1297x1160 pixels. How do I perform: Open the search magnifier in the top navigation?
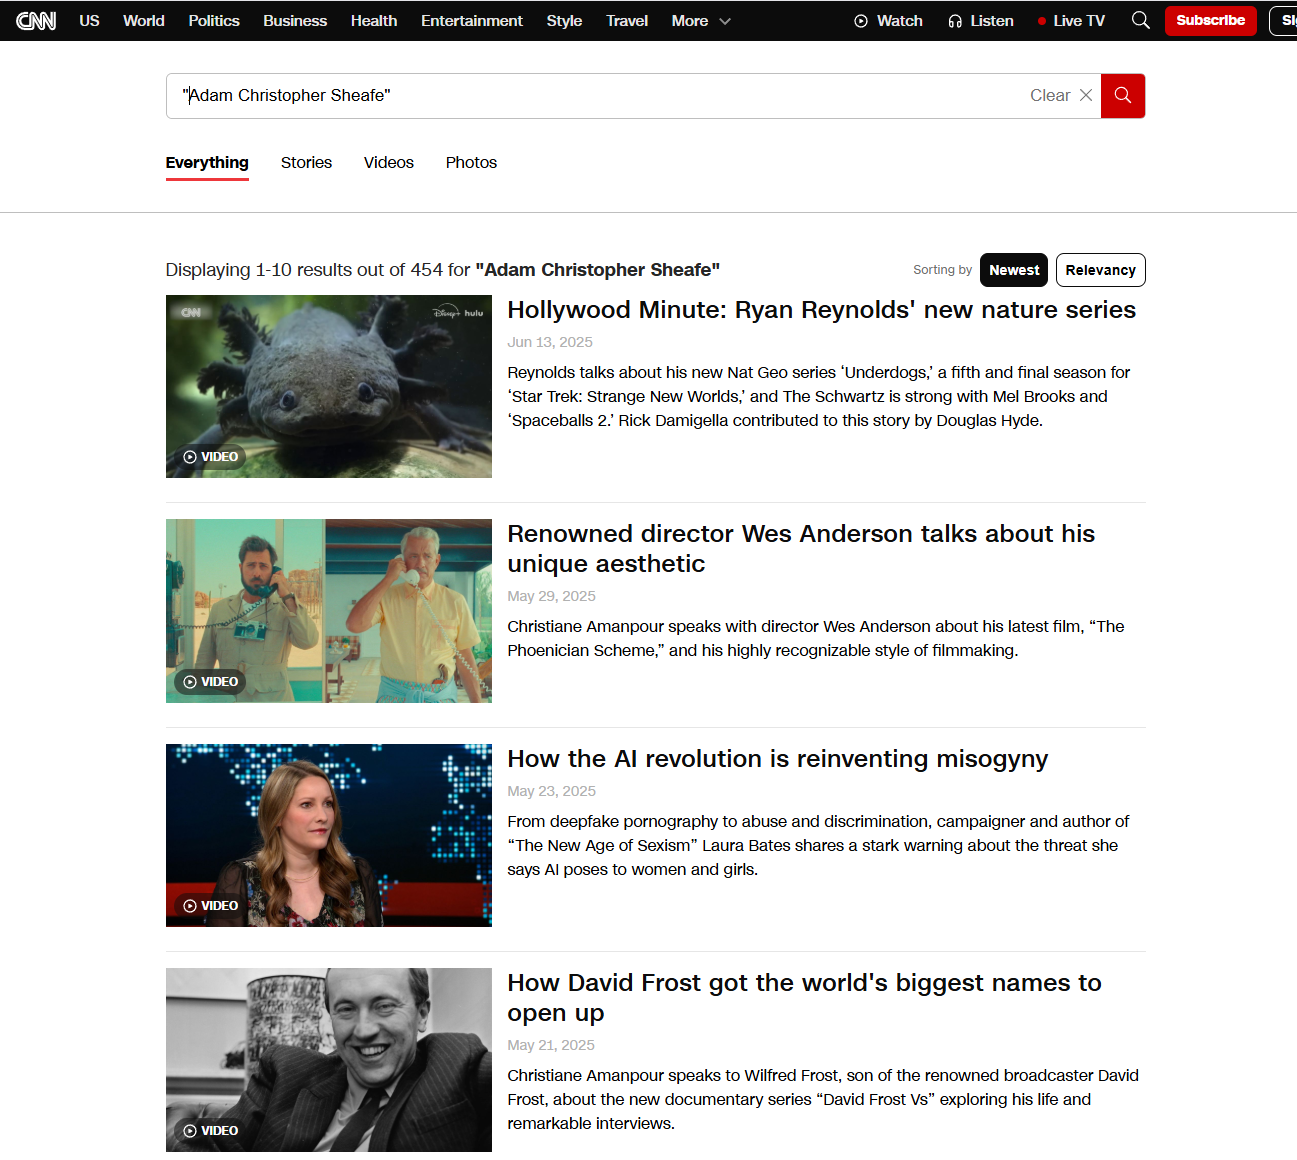pos(1140,20)
